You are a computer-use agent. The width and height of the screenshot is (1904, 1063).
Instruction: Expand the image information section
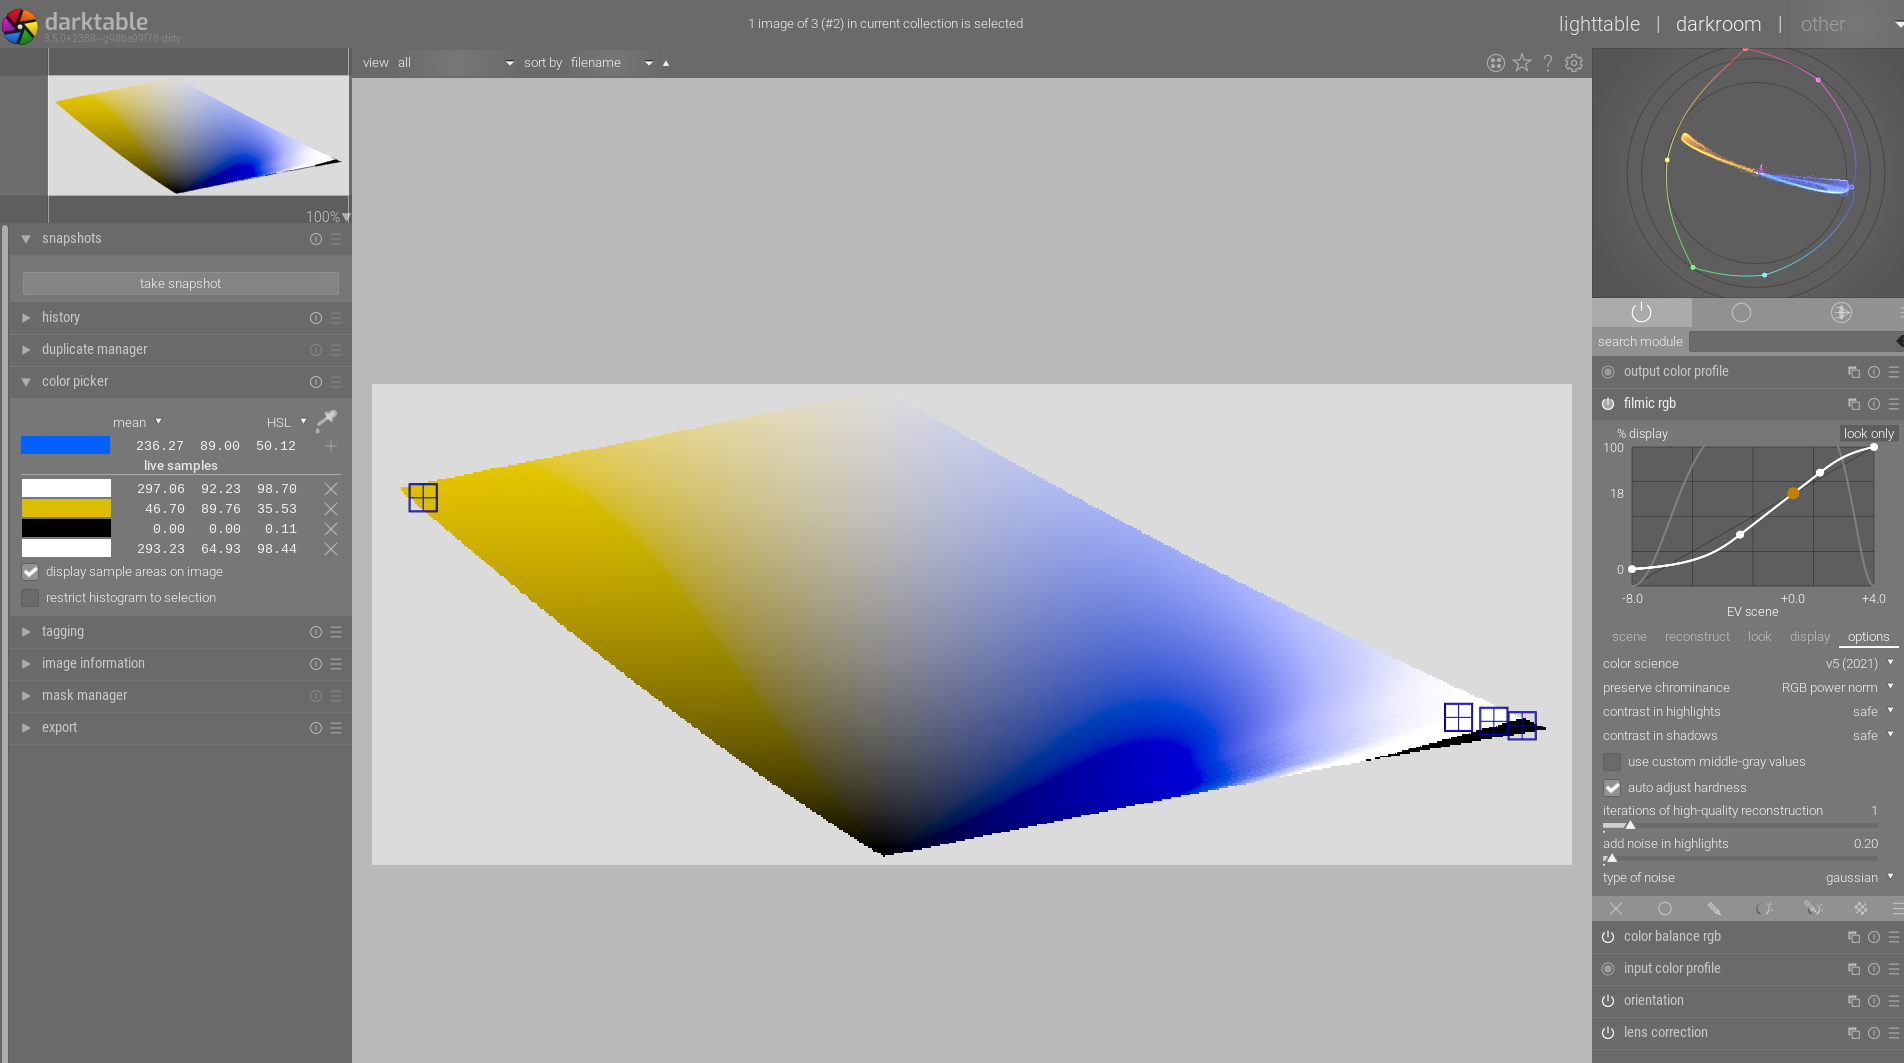(x=93, y=663)
